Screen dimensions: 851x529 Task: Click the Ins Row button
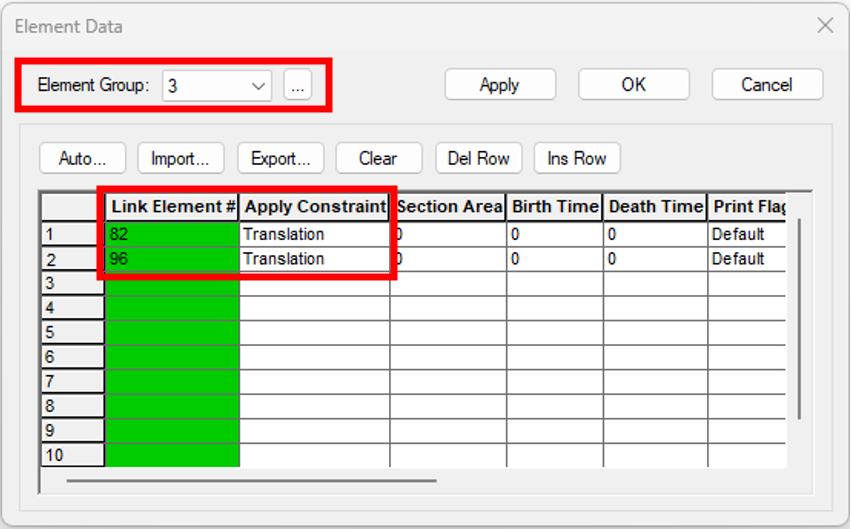pyautogui.click(x=576, y=158)
